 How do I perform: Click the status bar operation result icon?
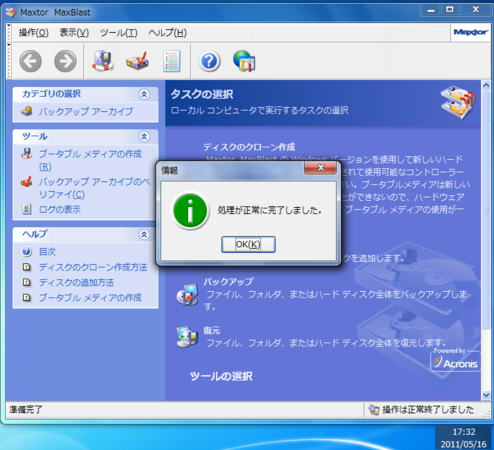pyautogui.click(x=374, y=410)
